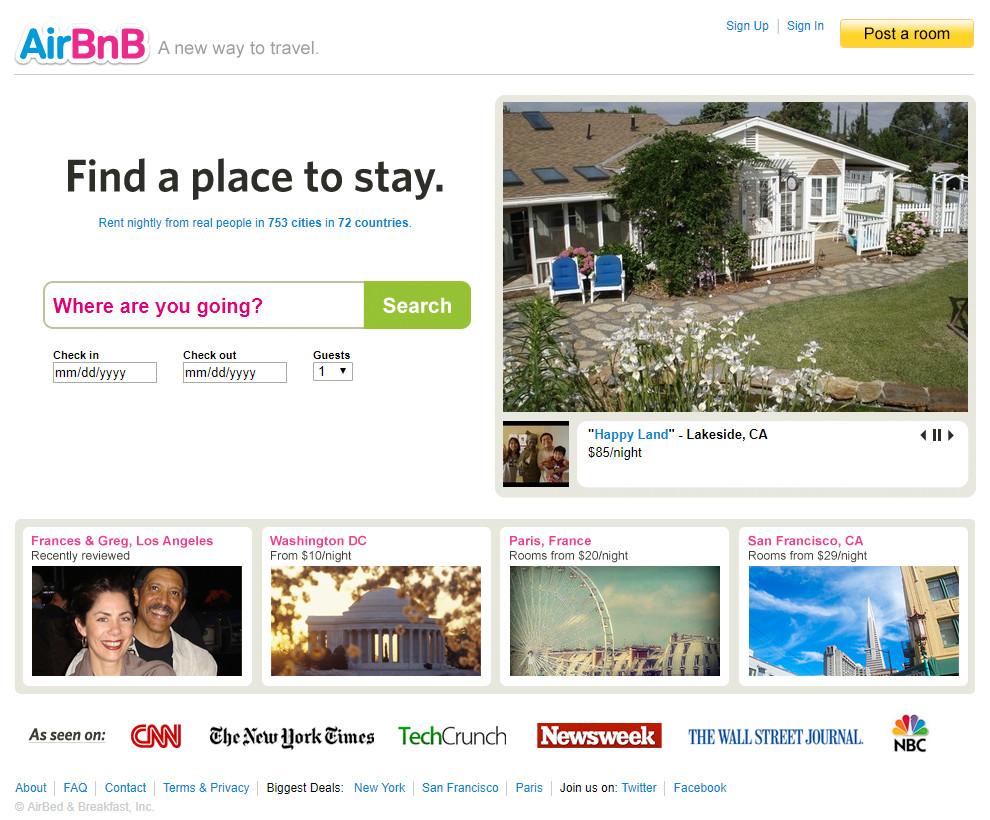Open the CNN logo
990x820 pixels.
[156, 736]
